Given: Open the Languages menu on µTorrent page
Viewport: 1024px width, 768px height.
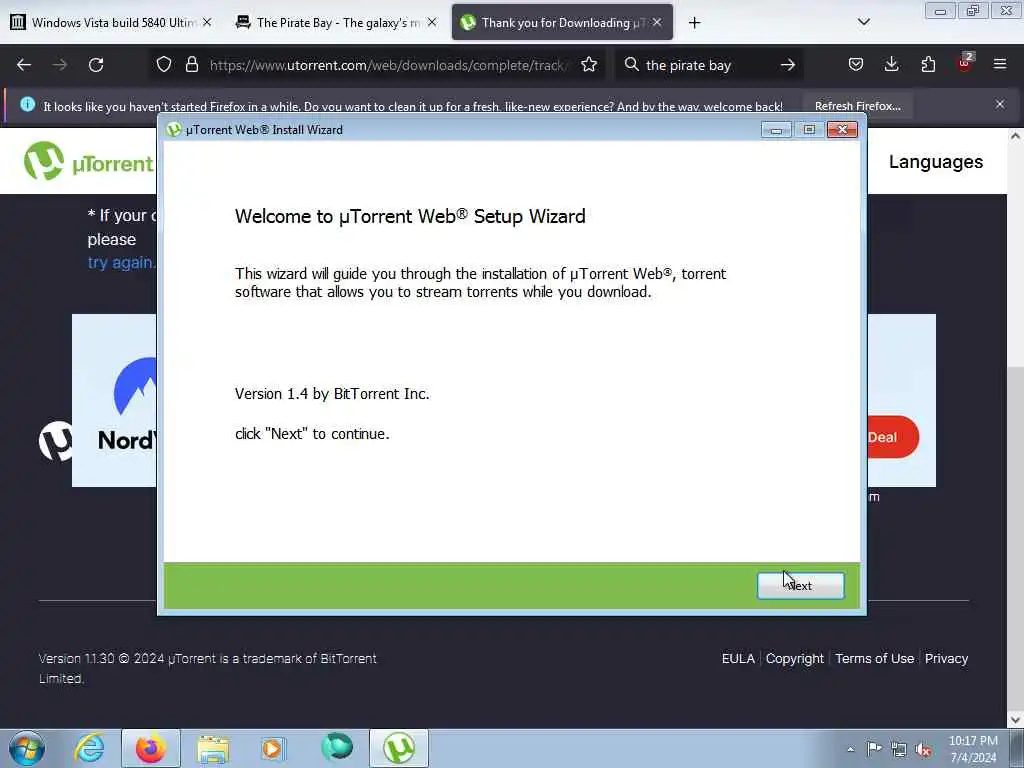Looking at the screenshot, I should coord(935,162).
